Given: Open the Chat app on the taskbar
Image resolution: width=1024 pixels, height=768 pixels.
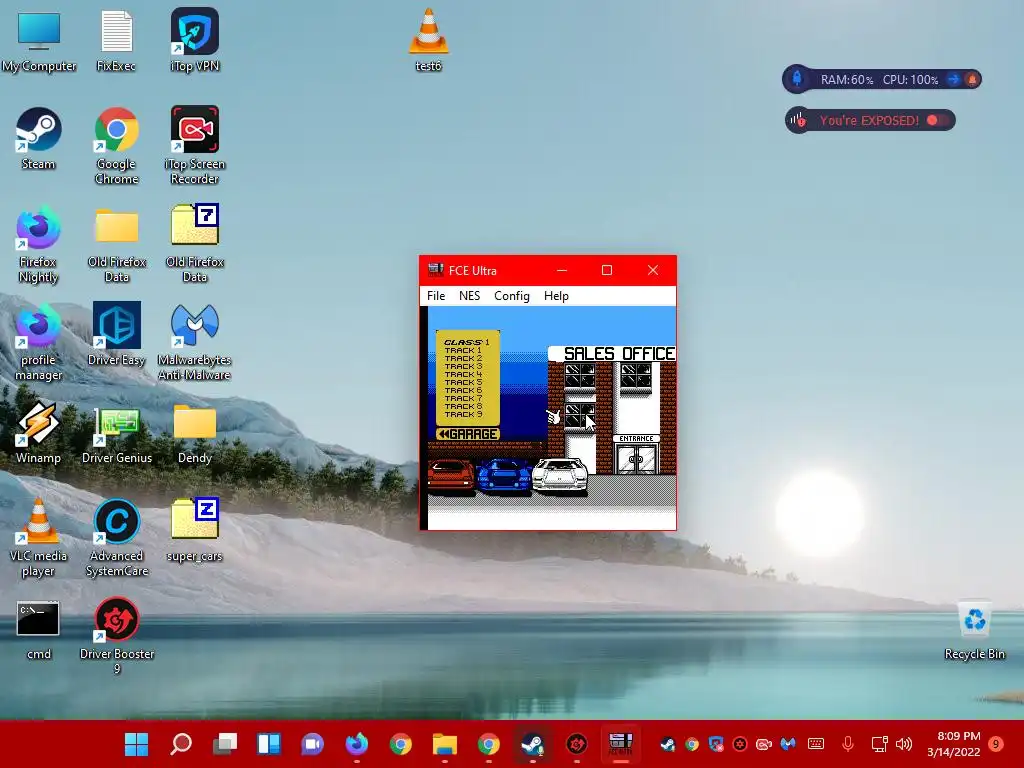Looking at the screenshot, I should coord(312,744).
